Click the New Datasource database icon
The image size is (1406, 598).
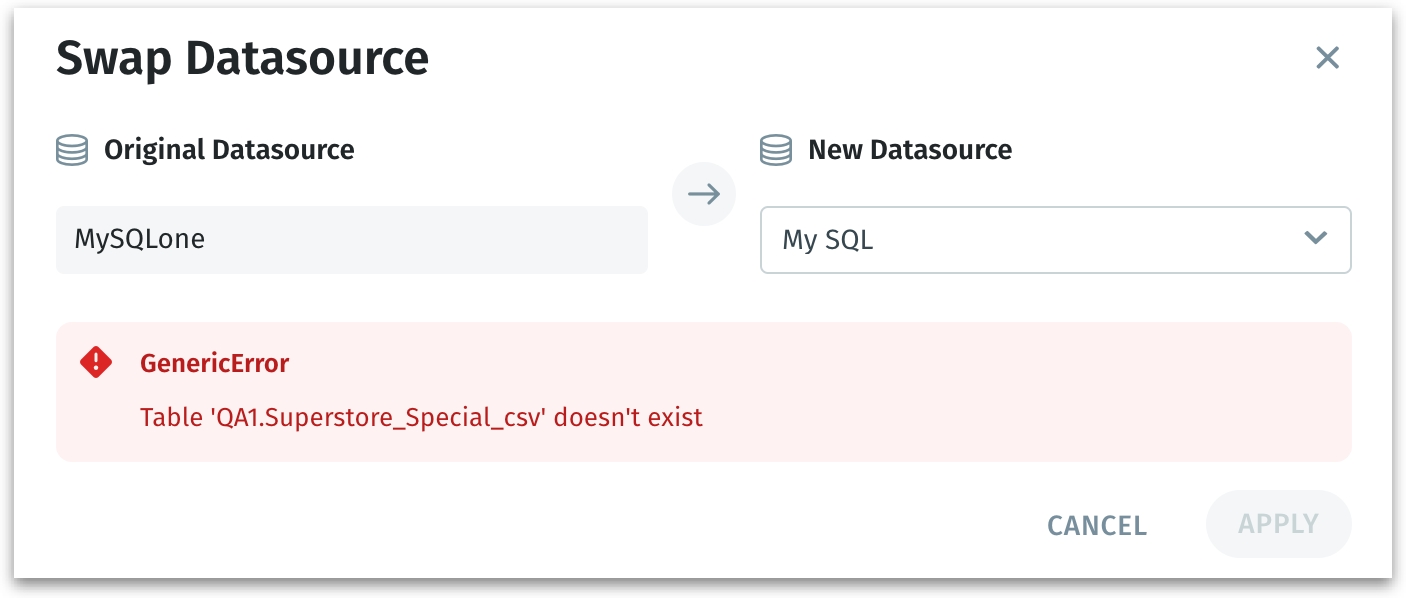(776, 151)
